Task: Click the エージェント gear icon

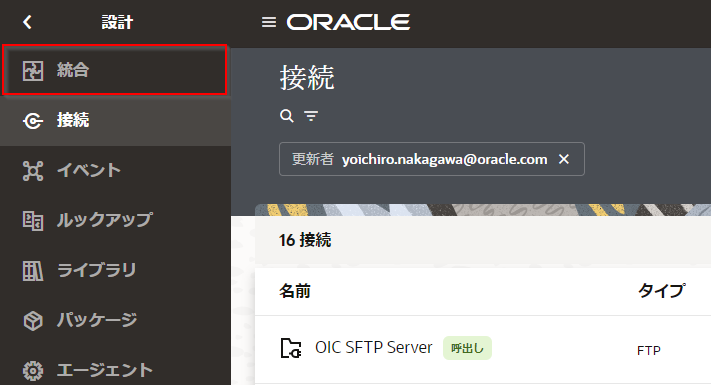Action: click(33, 370)
